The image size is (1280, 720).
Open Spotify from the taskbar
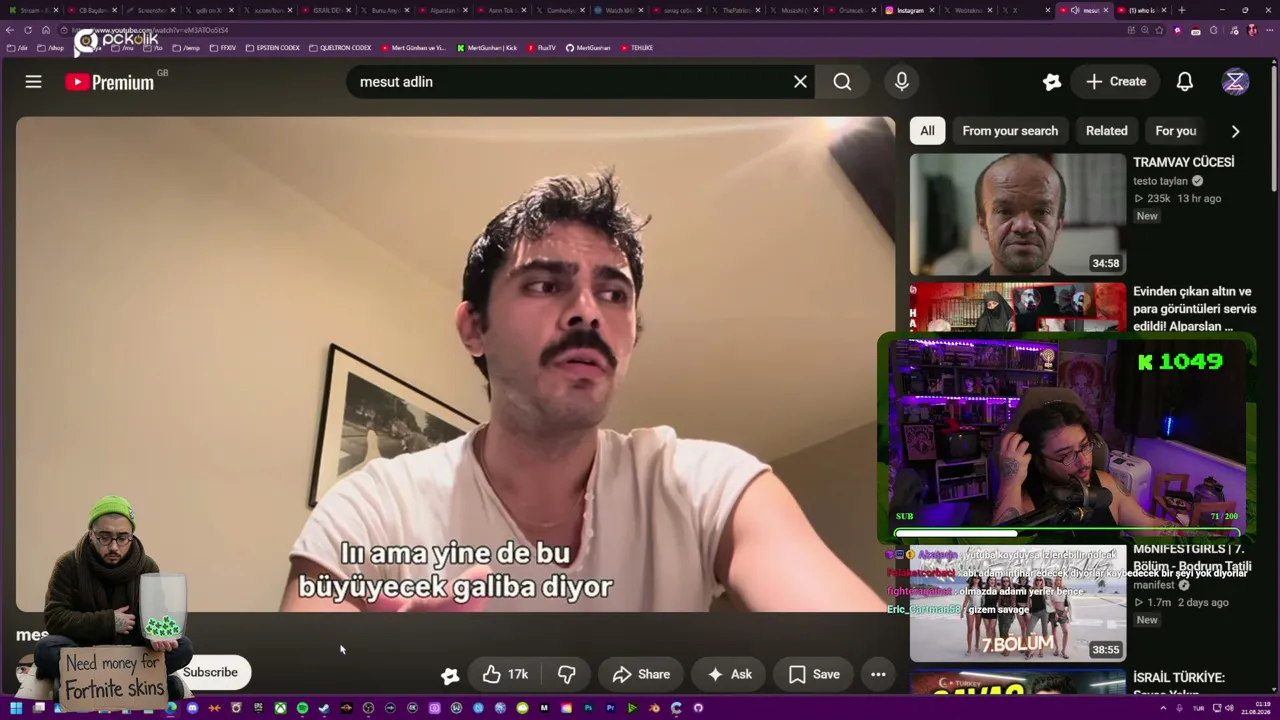[x=303, y=708]
